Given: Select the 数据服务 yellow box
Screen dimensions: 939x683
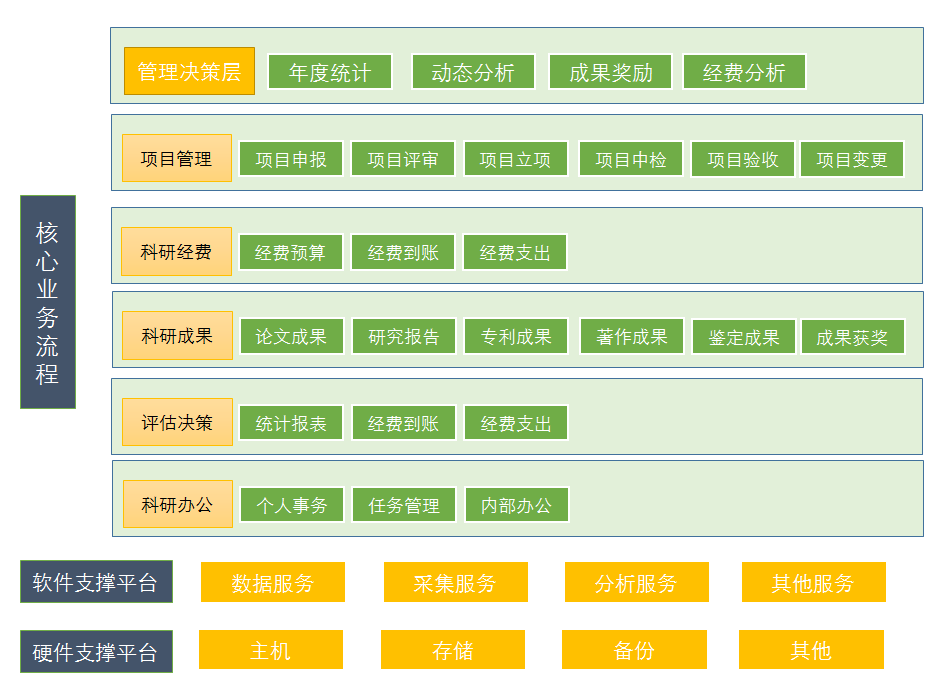Looking at the screenshot, I should click(272, 583).
